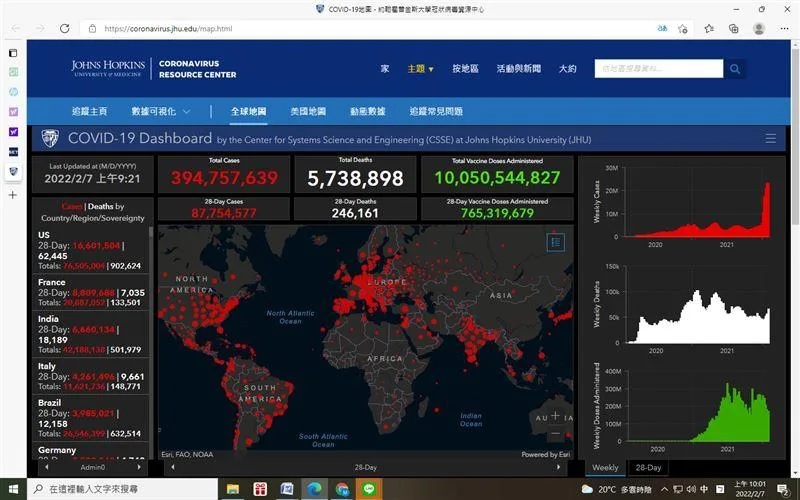Select US in the country list
Screen dimensions: 800x500
click(91, 251)
